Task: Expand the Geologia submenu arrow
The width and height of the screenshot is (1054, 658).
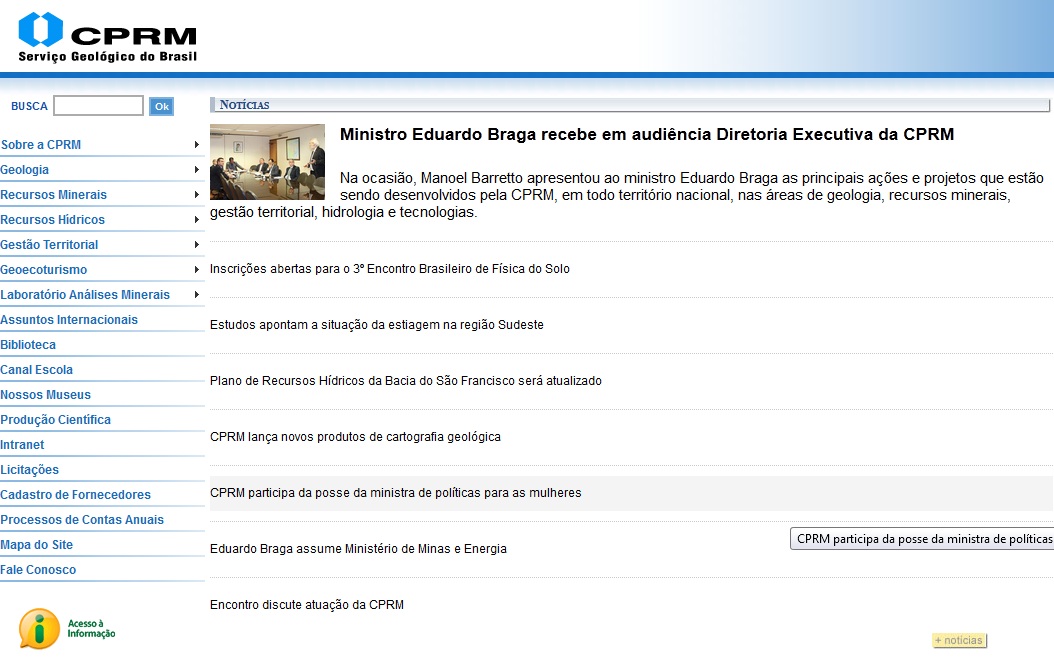Action: pos(197,170)
